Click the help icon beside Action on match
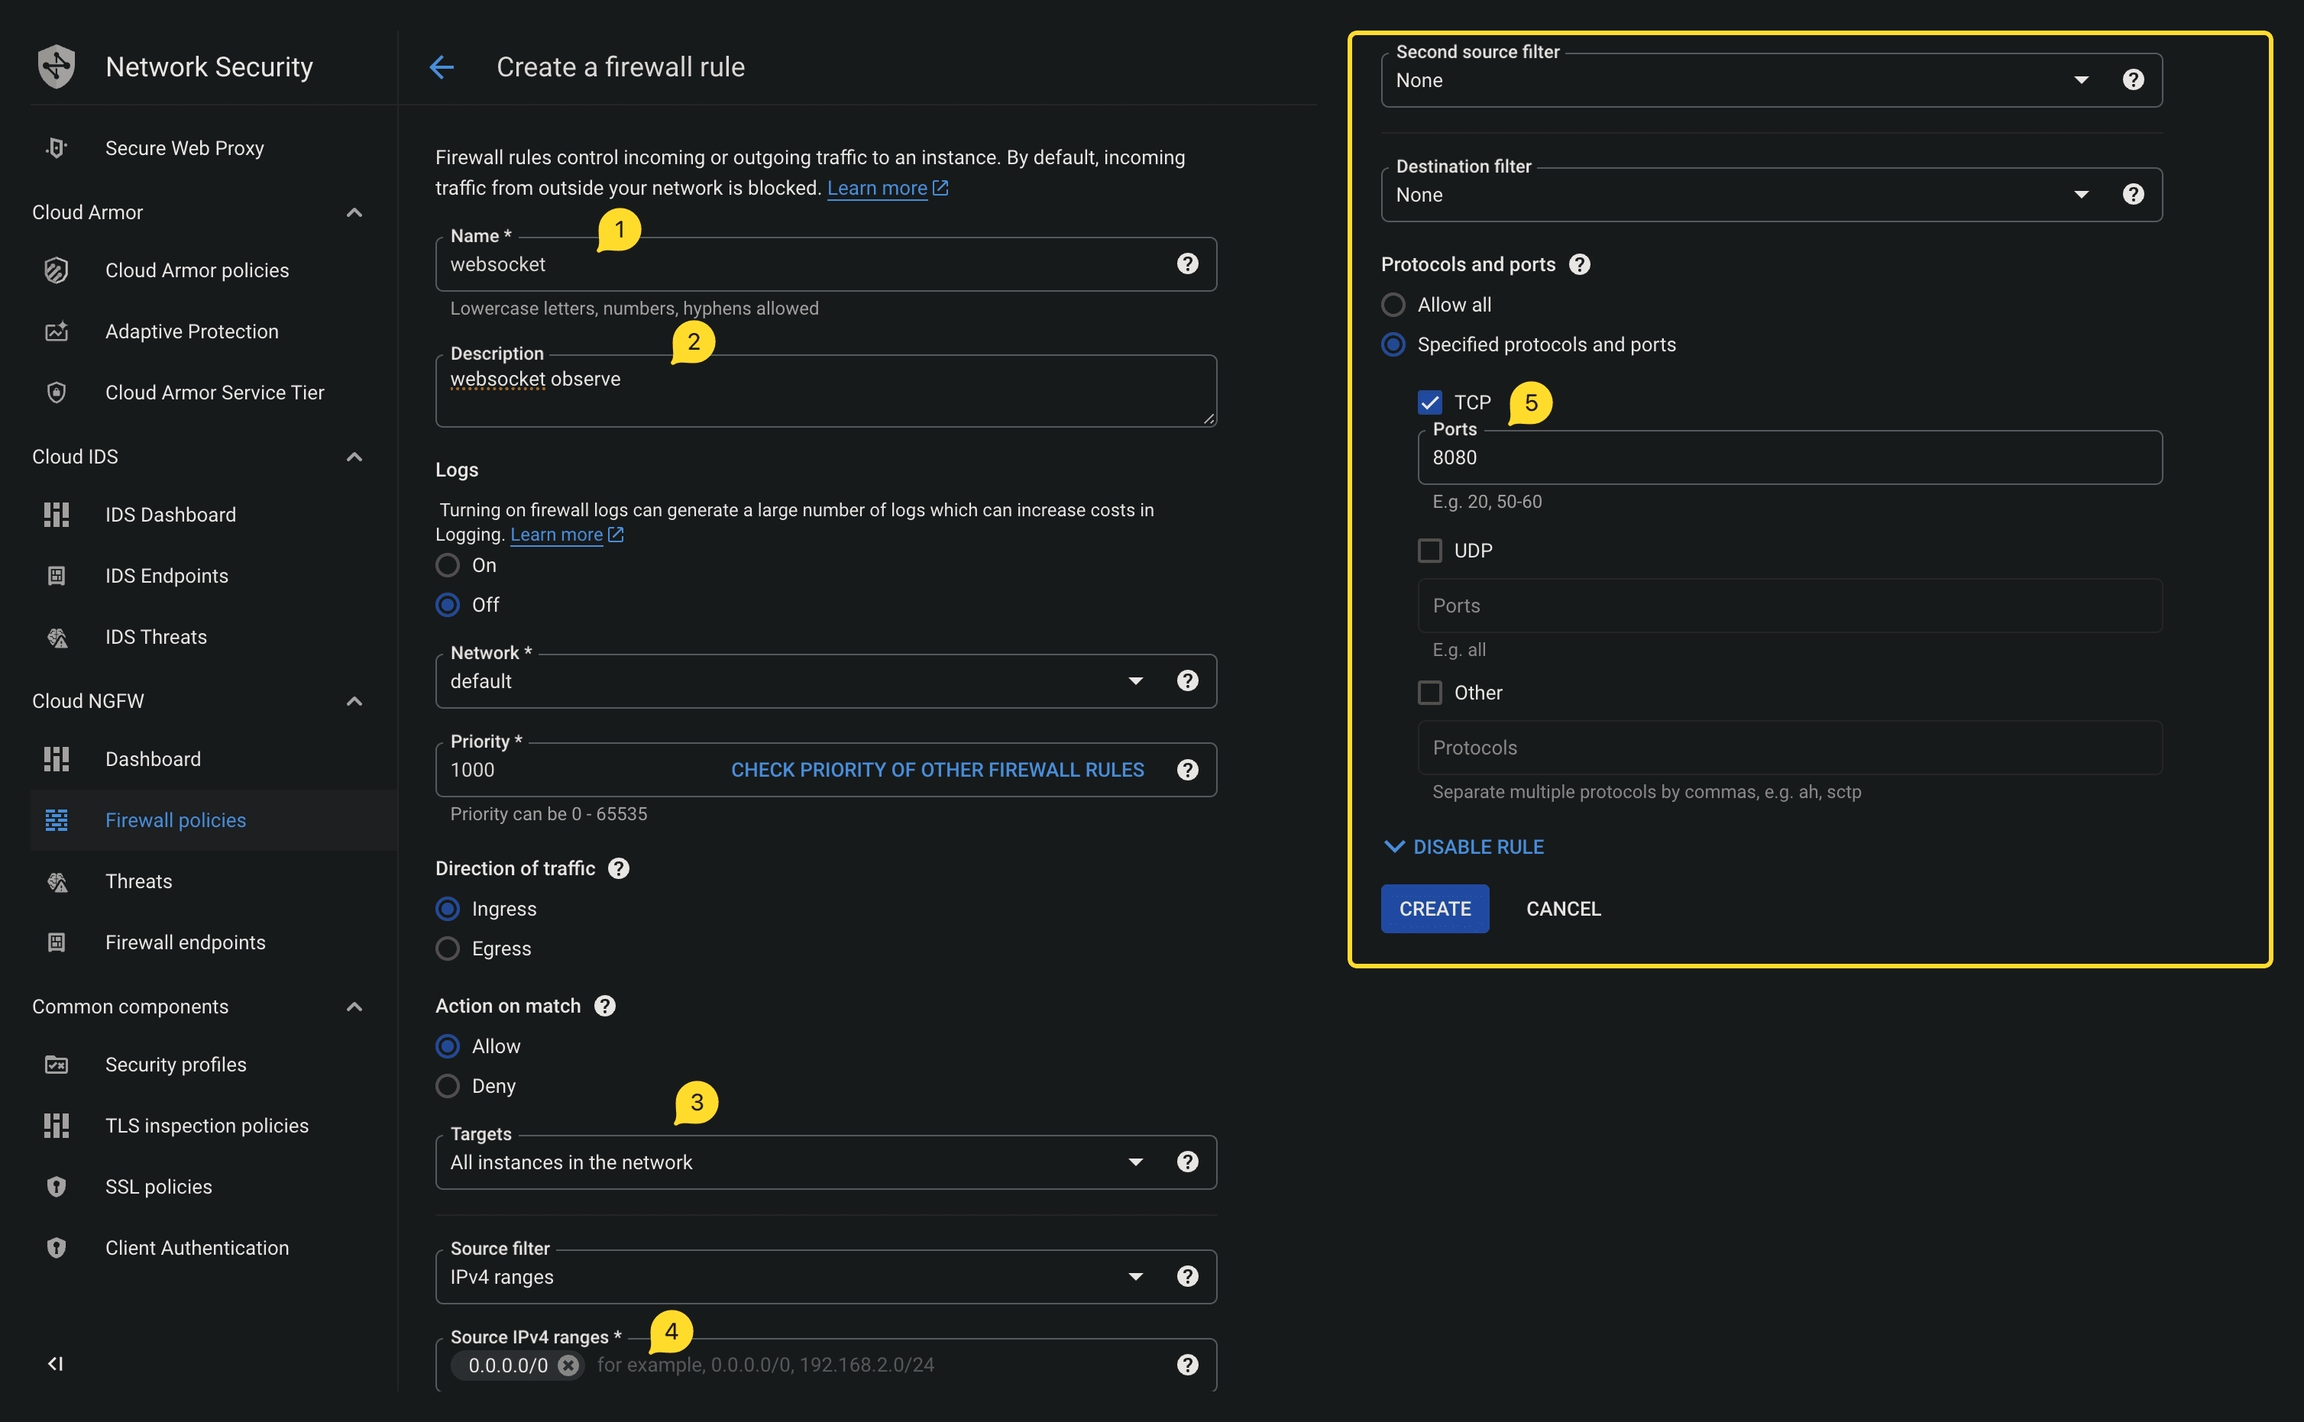 click(604, 1006)
